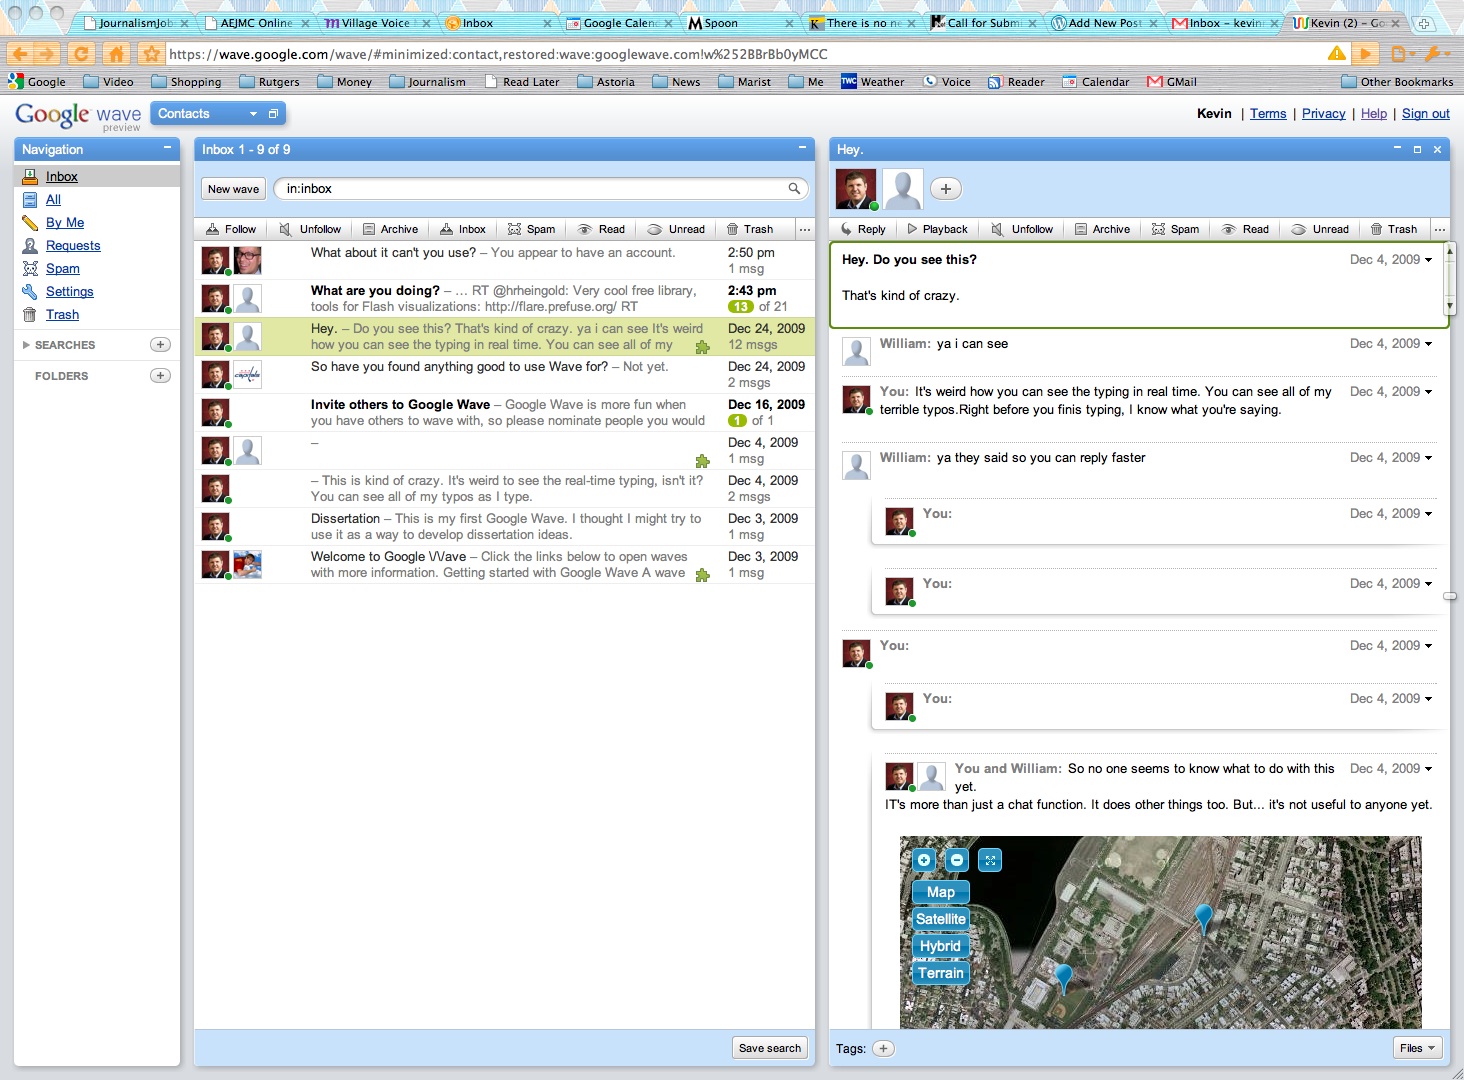
Task: Expand the Searches section triangle
Action: (x=26, y=345)
